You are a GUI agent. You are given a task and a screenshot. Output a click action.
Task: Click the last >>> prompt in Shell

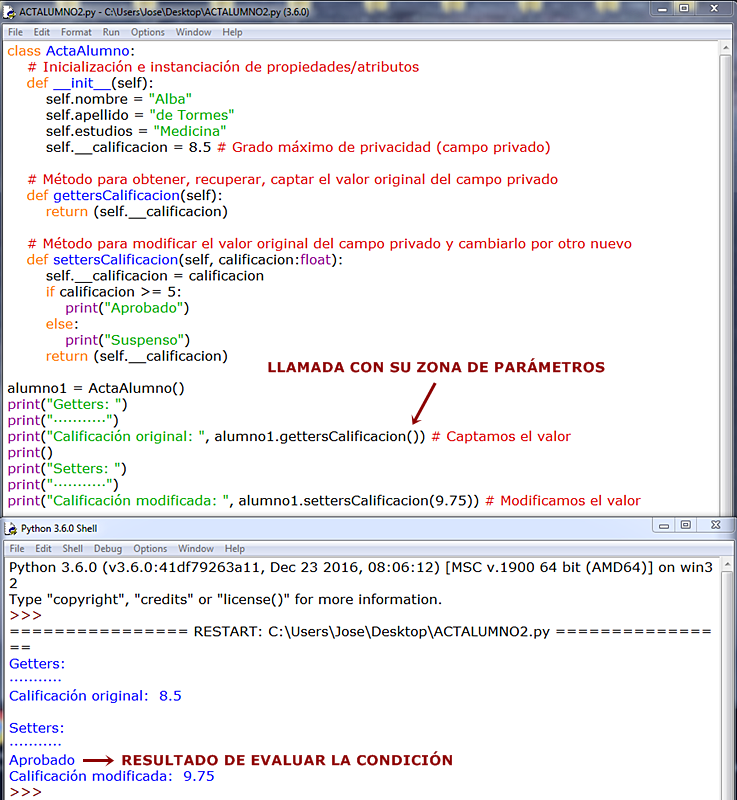coord(26,792)
